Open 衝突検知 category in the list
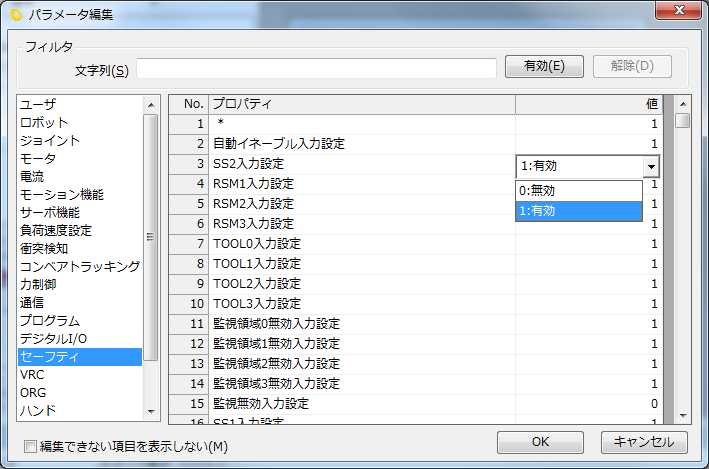The image size is (709, 469). pyautogui.click(x=44, y=248)
